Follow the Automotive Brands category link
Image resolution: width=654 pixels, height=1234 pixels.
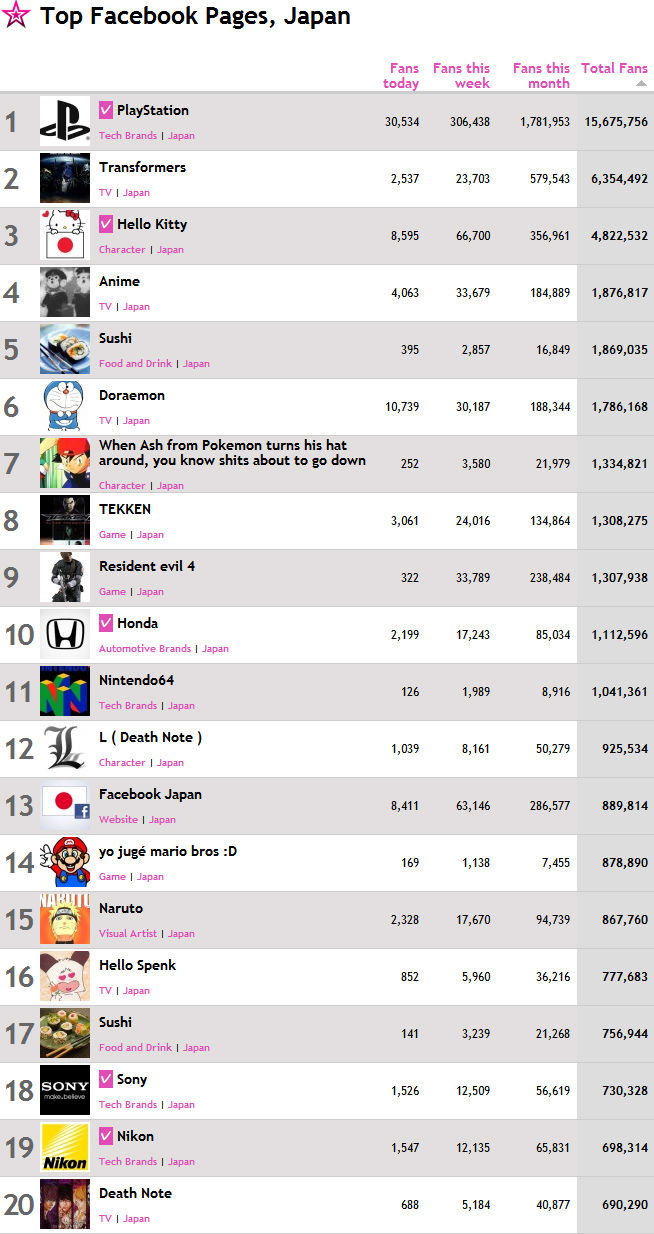145,649
